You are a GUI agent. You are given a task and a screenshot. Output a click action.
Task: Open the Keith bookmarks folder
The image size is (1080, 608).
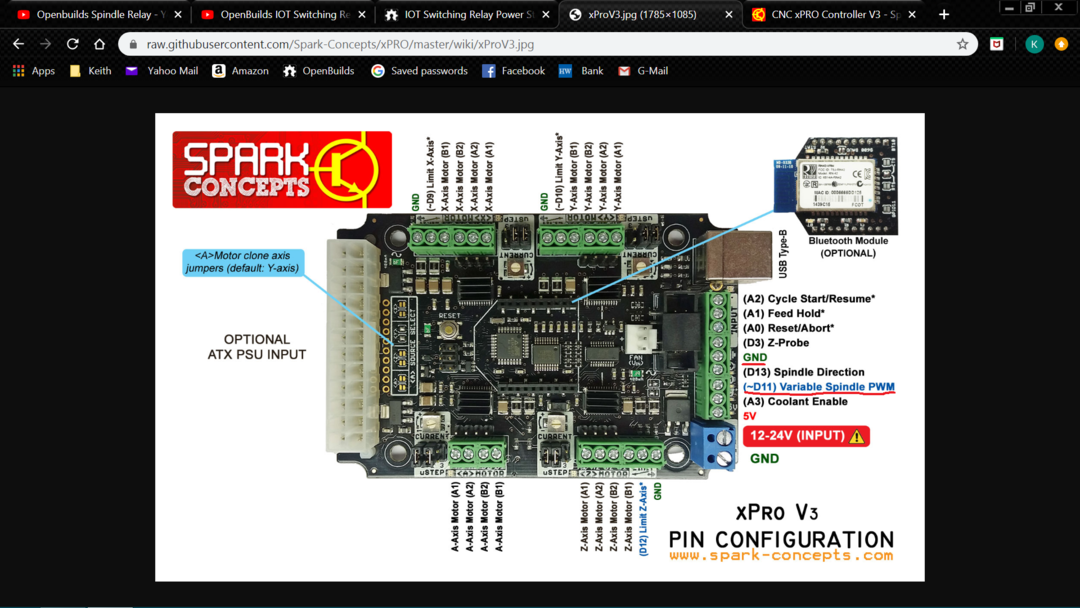90,71
